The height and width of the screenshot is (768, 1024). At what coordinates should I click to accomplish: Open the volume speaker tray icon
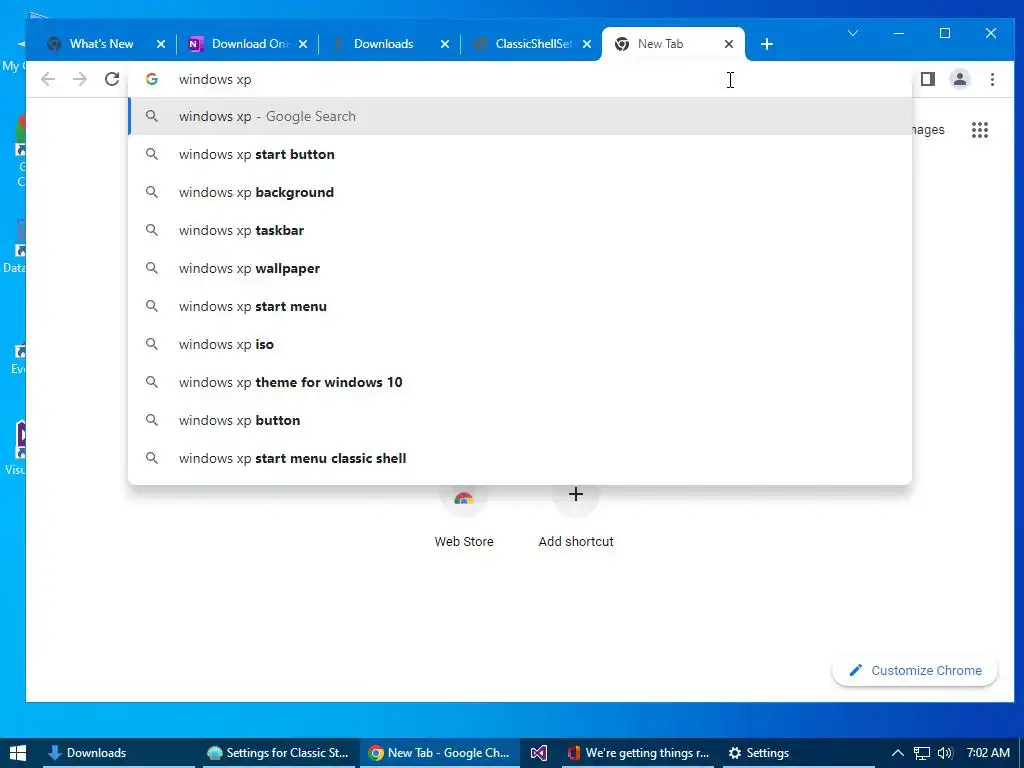point(944,753)
